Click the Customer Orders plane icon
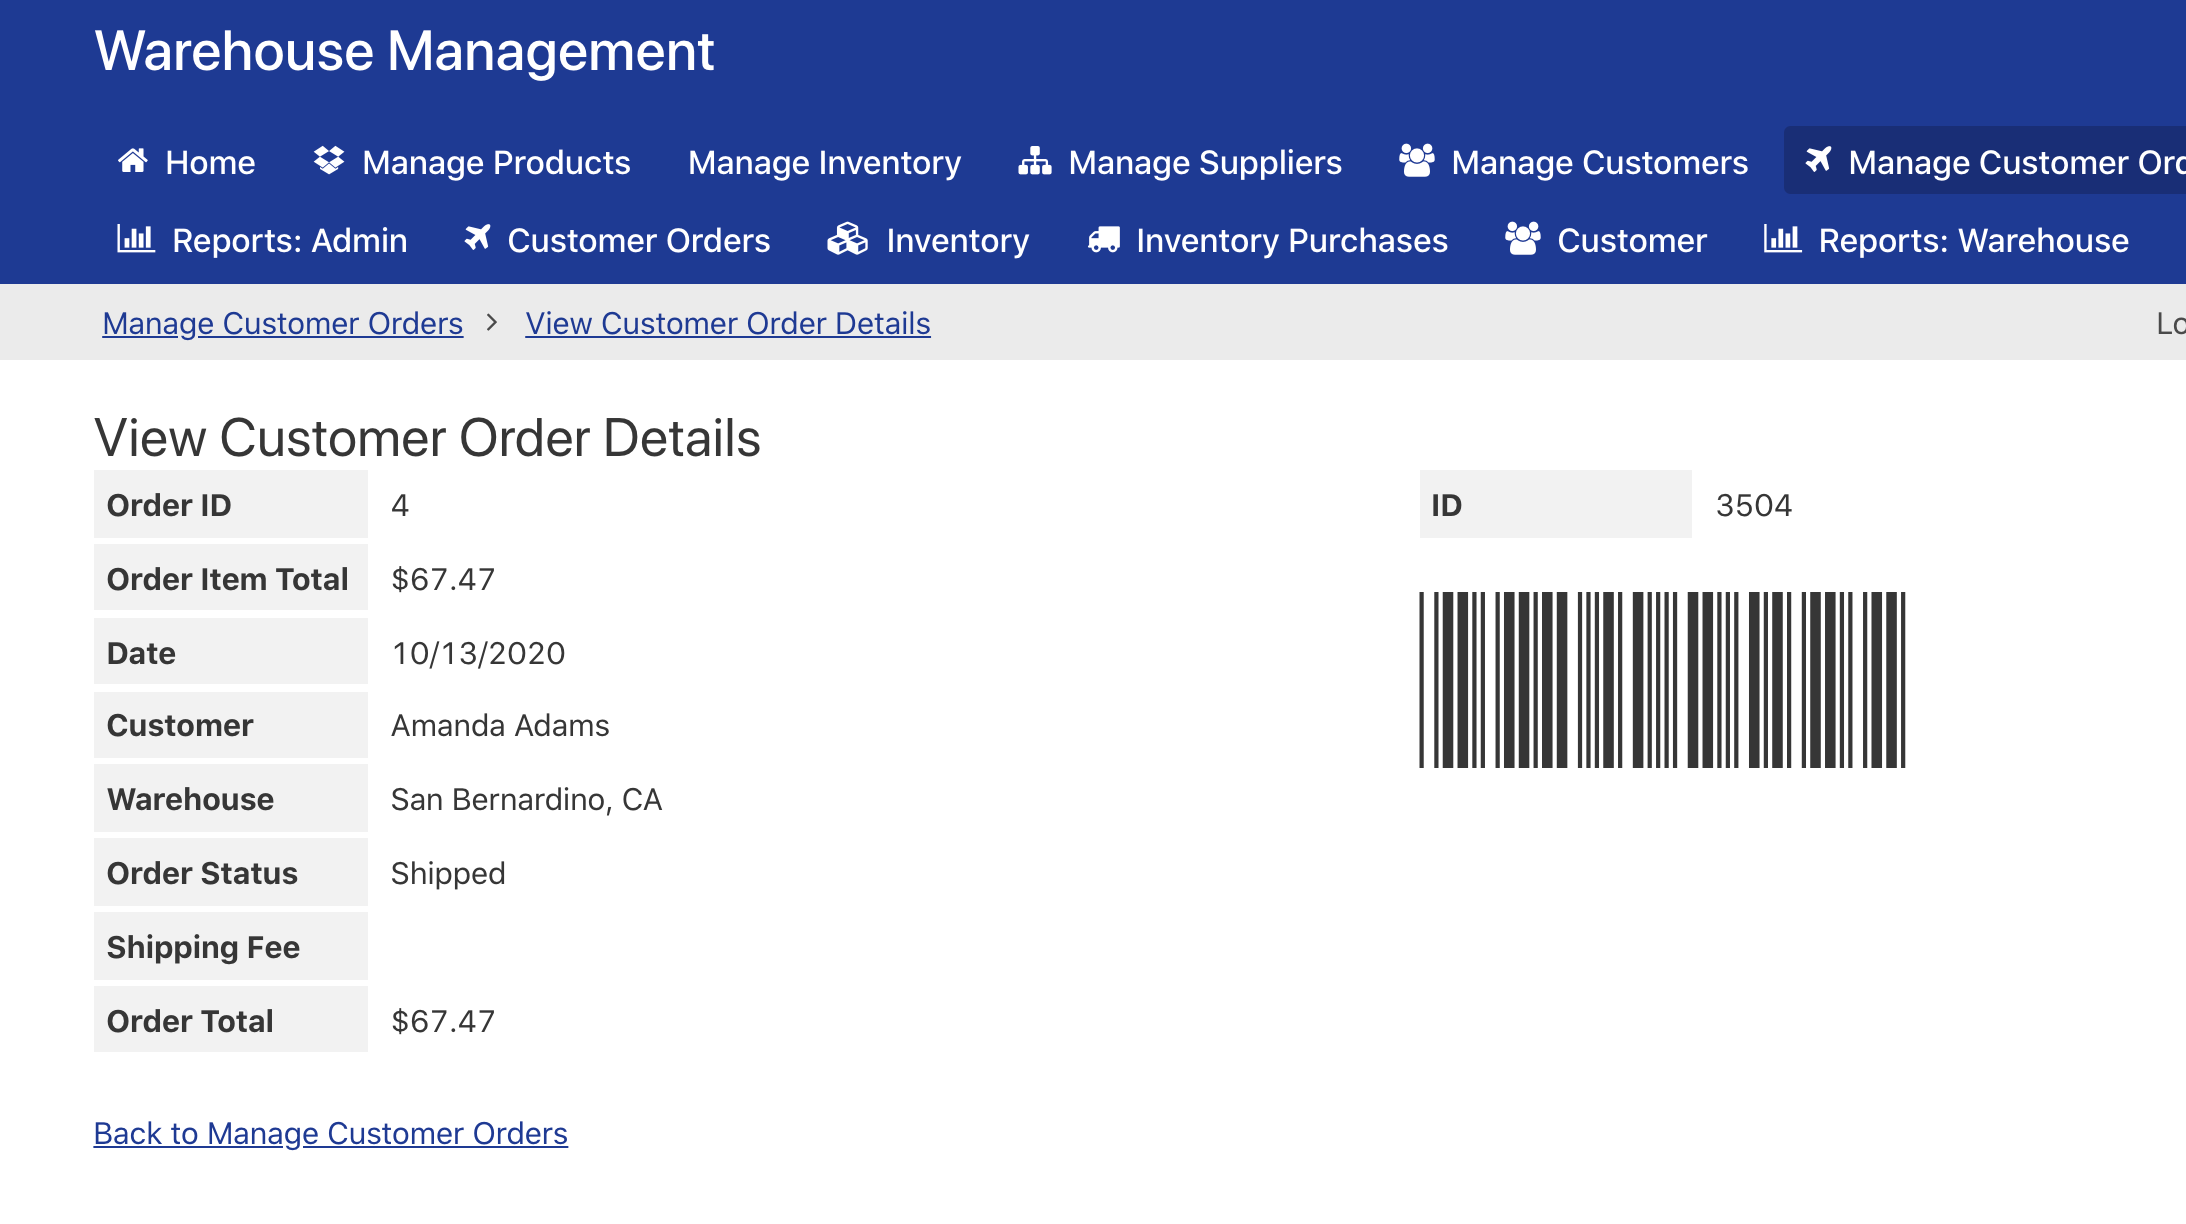The image size is (2186, 1224). (x=478, y=238)
